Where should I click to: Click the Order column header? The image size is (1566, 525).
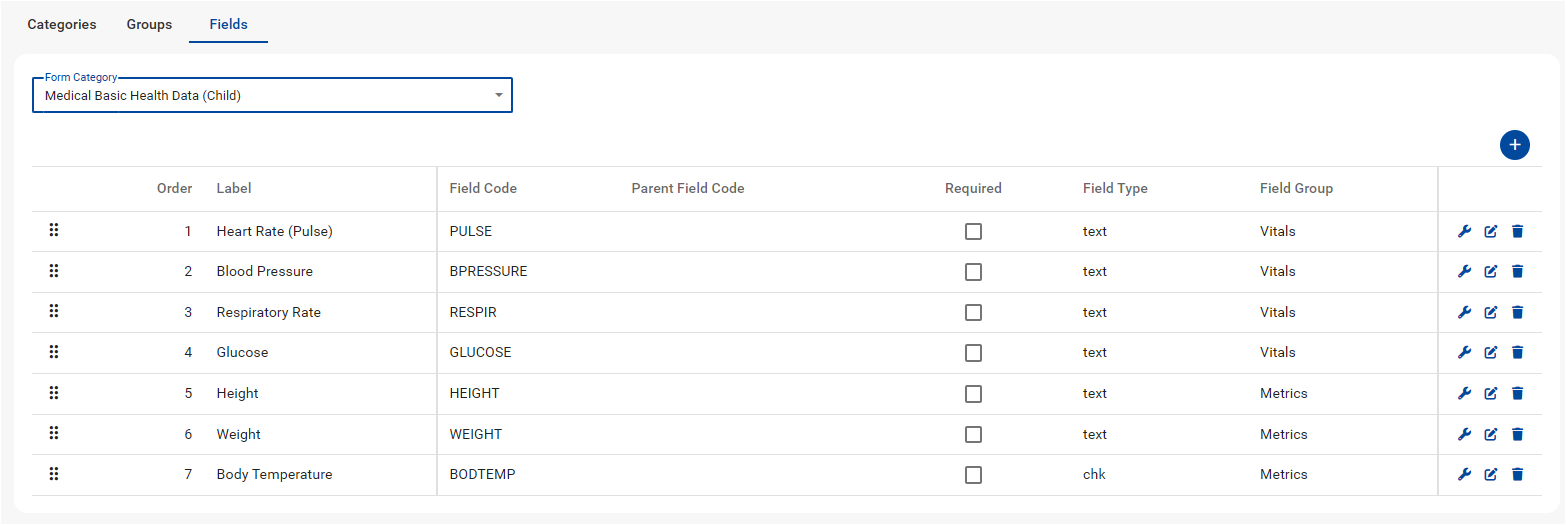(x=174, y=188)
